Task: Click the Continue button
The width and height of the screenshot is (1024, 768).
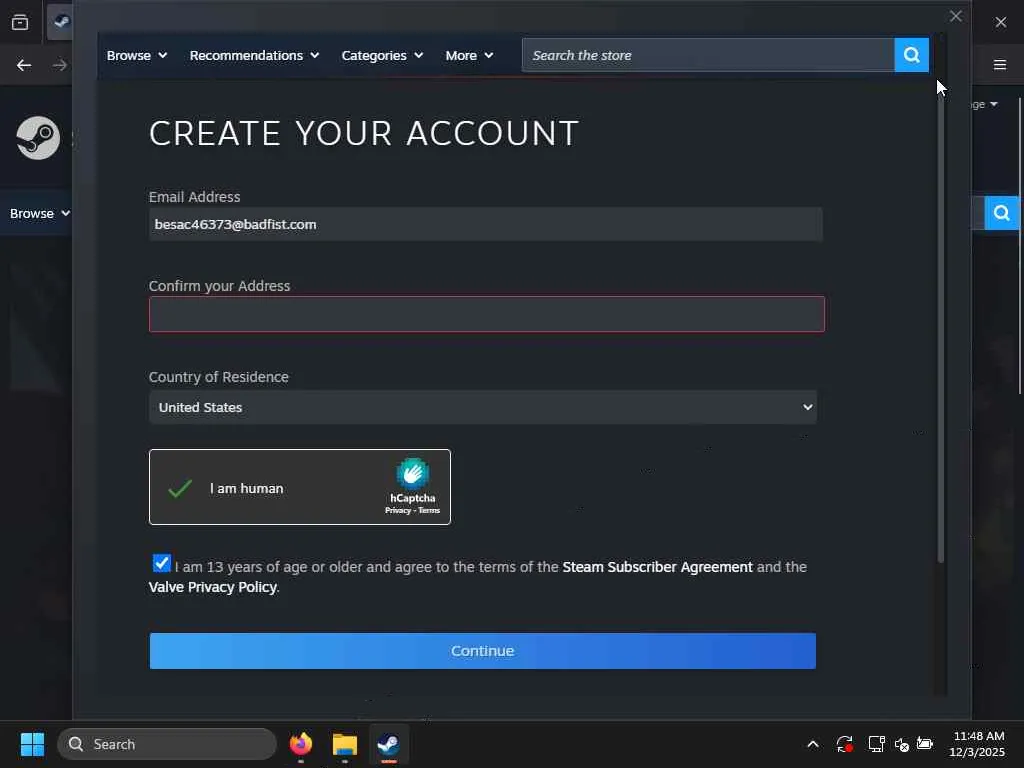Action: (483, 650)
